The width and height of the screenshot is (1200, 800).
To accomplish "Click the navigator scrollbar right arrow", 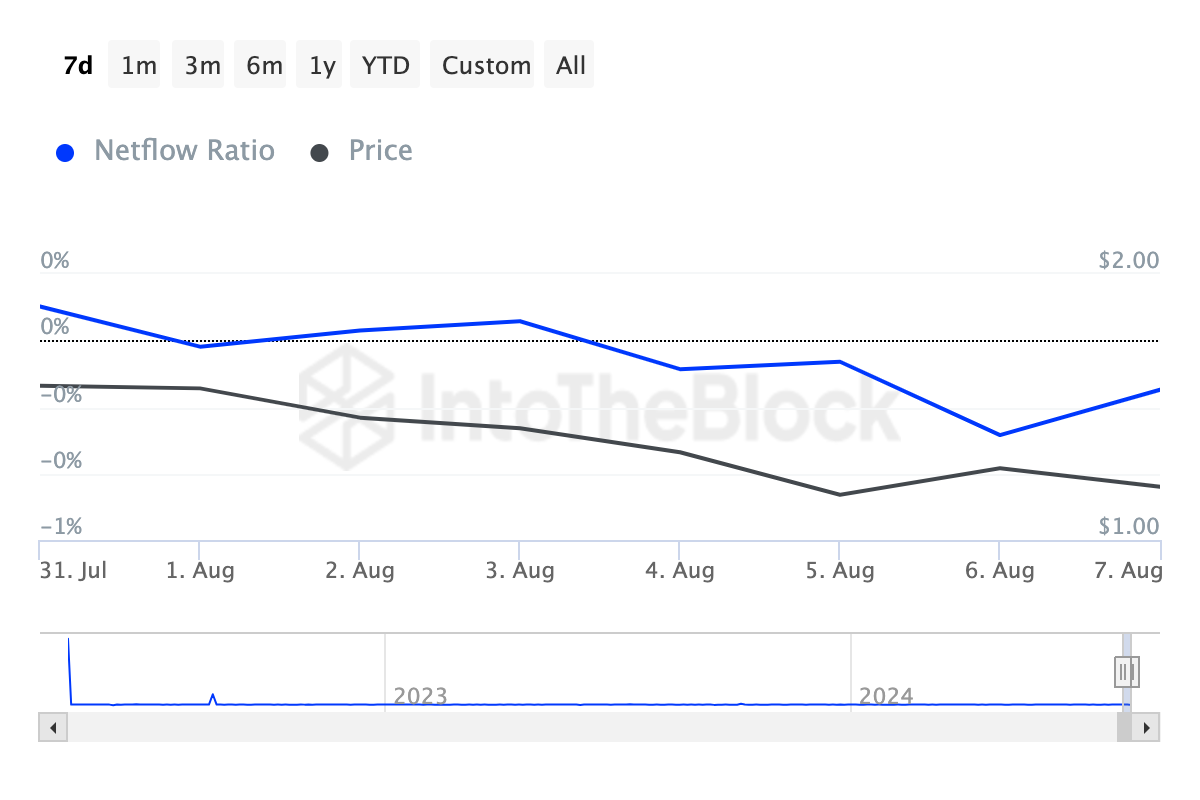I will point(1146,727).
